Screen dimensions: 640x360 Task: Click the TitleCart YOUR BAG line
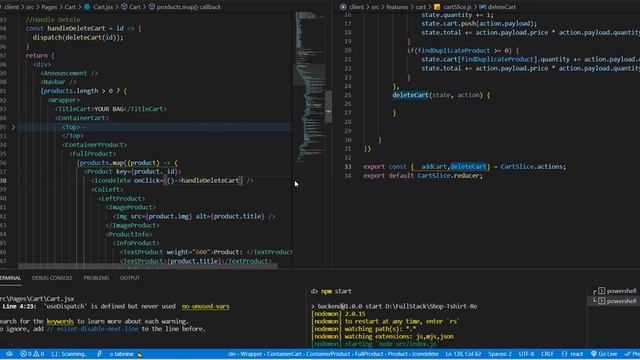[x=111, y=109]
